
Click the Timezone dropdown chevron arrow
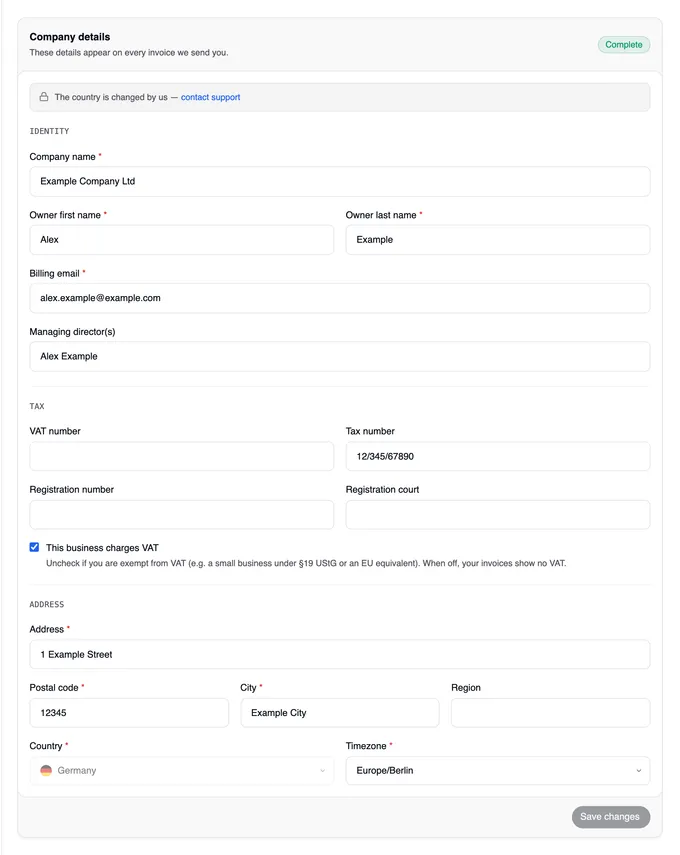[x=639, y=770]
